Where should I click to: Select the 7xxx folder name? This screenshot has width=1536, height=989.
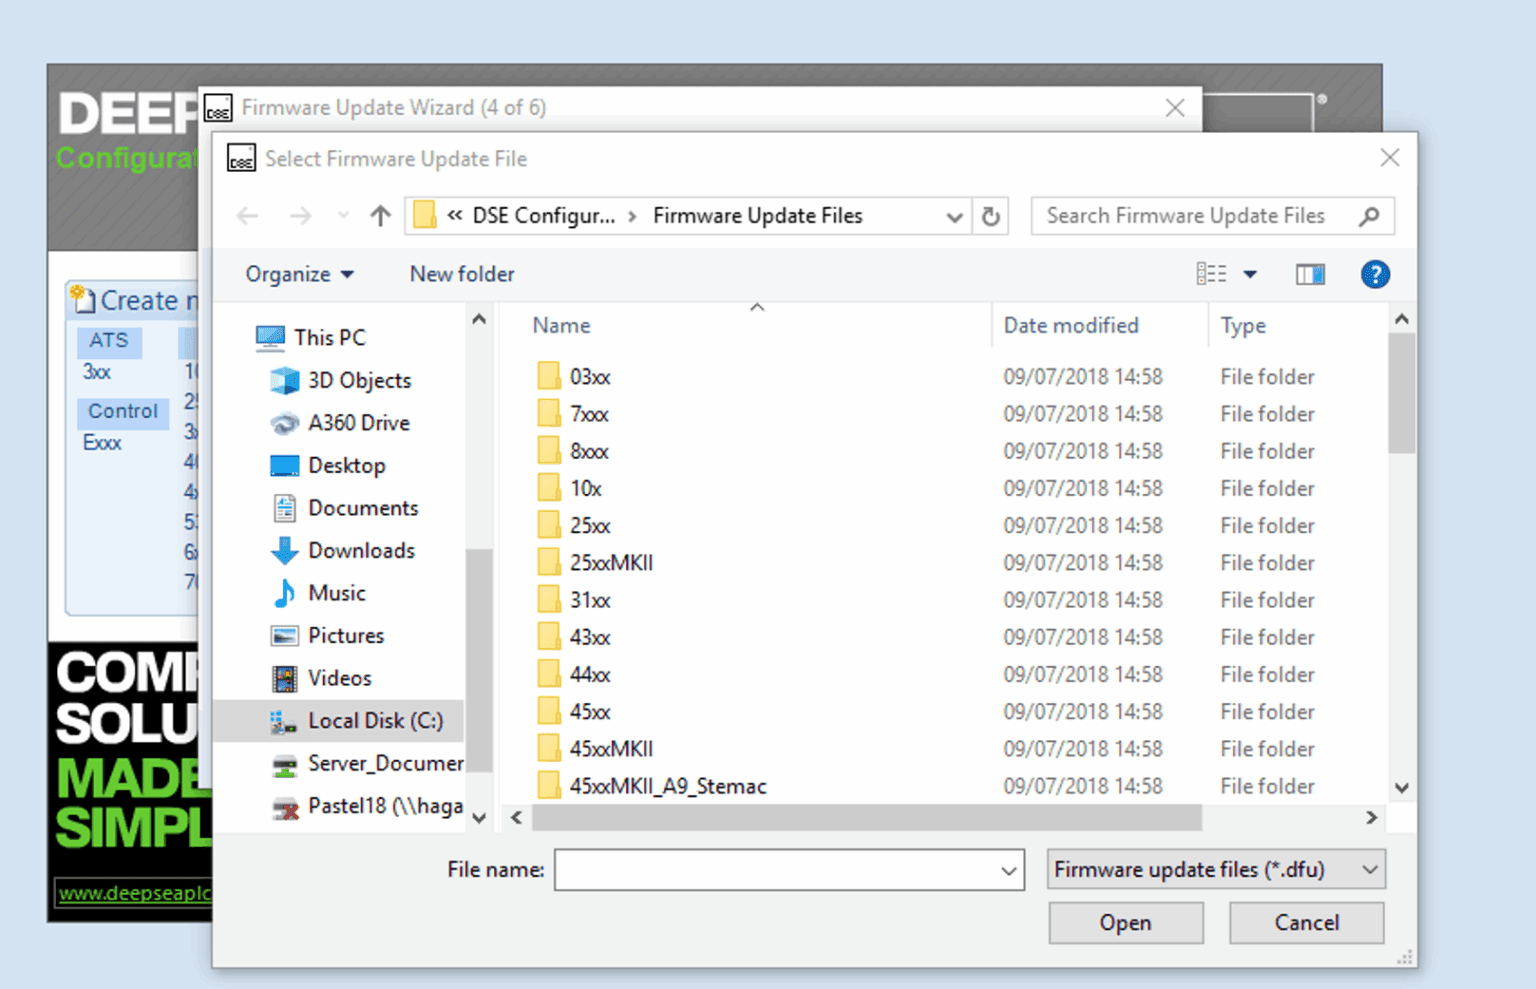tap(589, 414)
